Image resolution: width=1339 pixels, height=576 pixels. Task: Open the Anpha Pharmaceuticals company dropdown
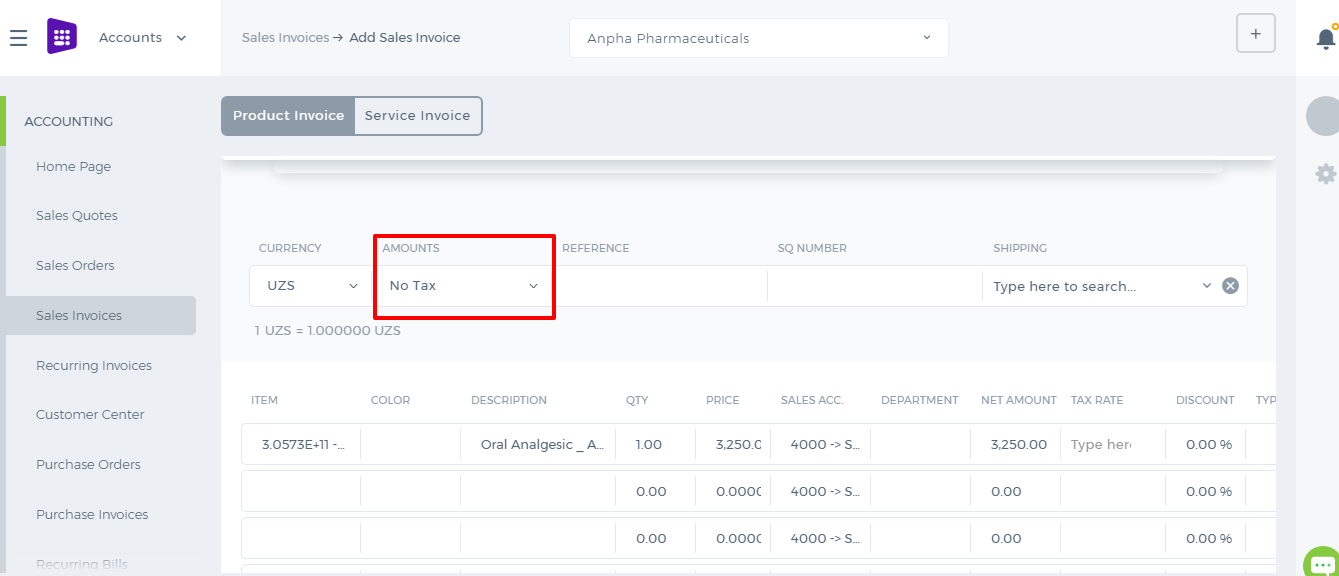coord(759,38)
